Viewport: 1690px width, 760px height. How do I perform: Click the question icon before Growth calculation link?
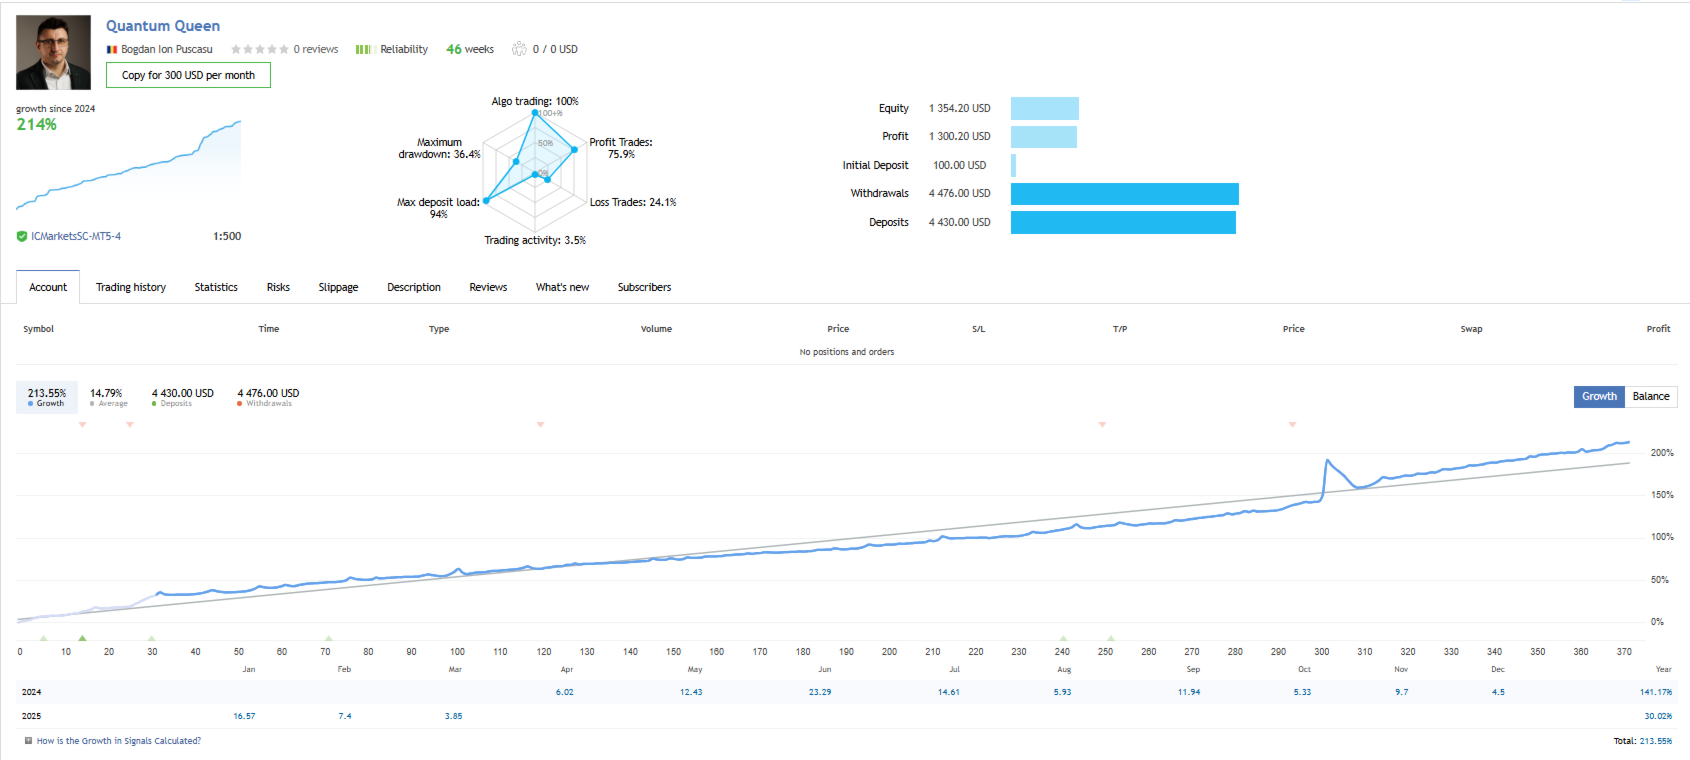click(x=28, y=741)
